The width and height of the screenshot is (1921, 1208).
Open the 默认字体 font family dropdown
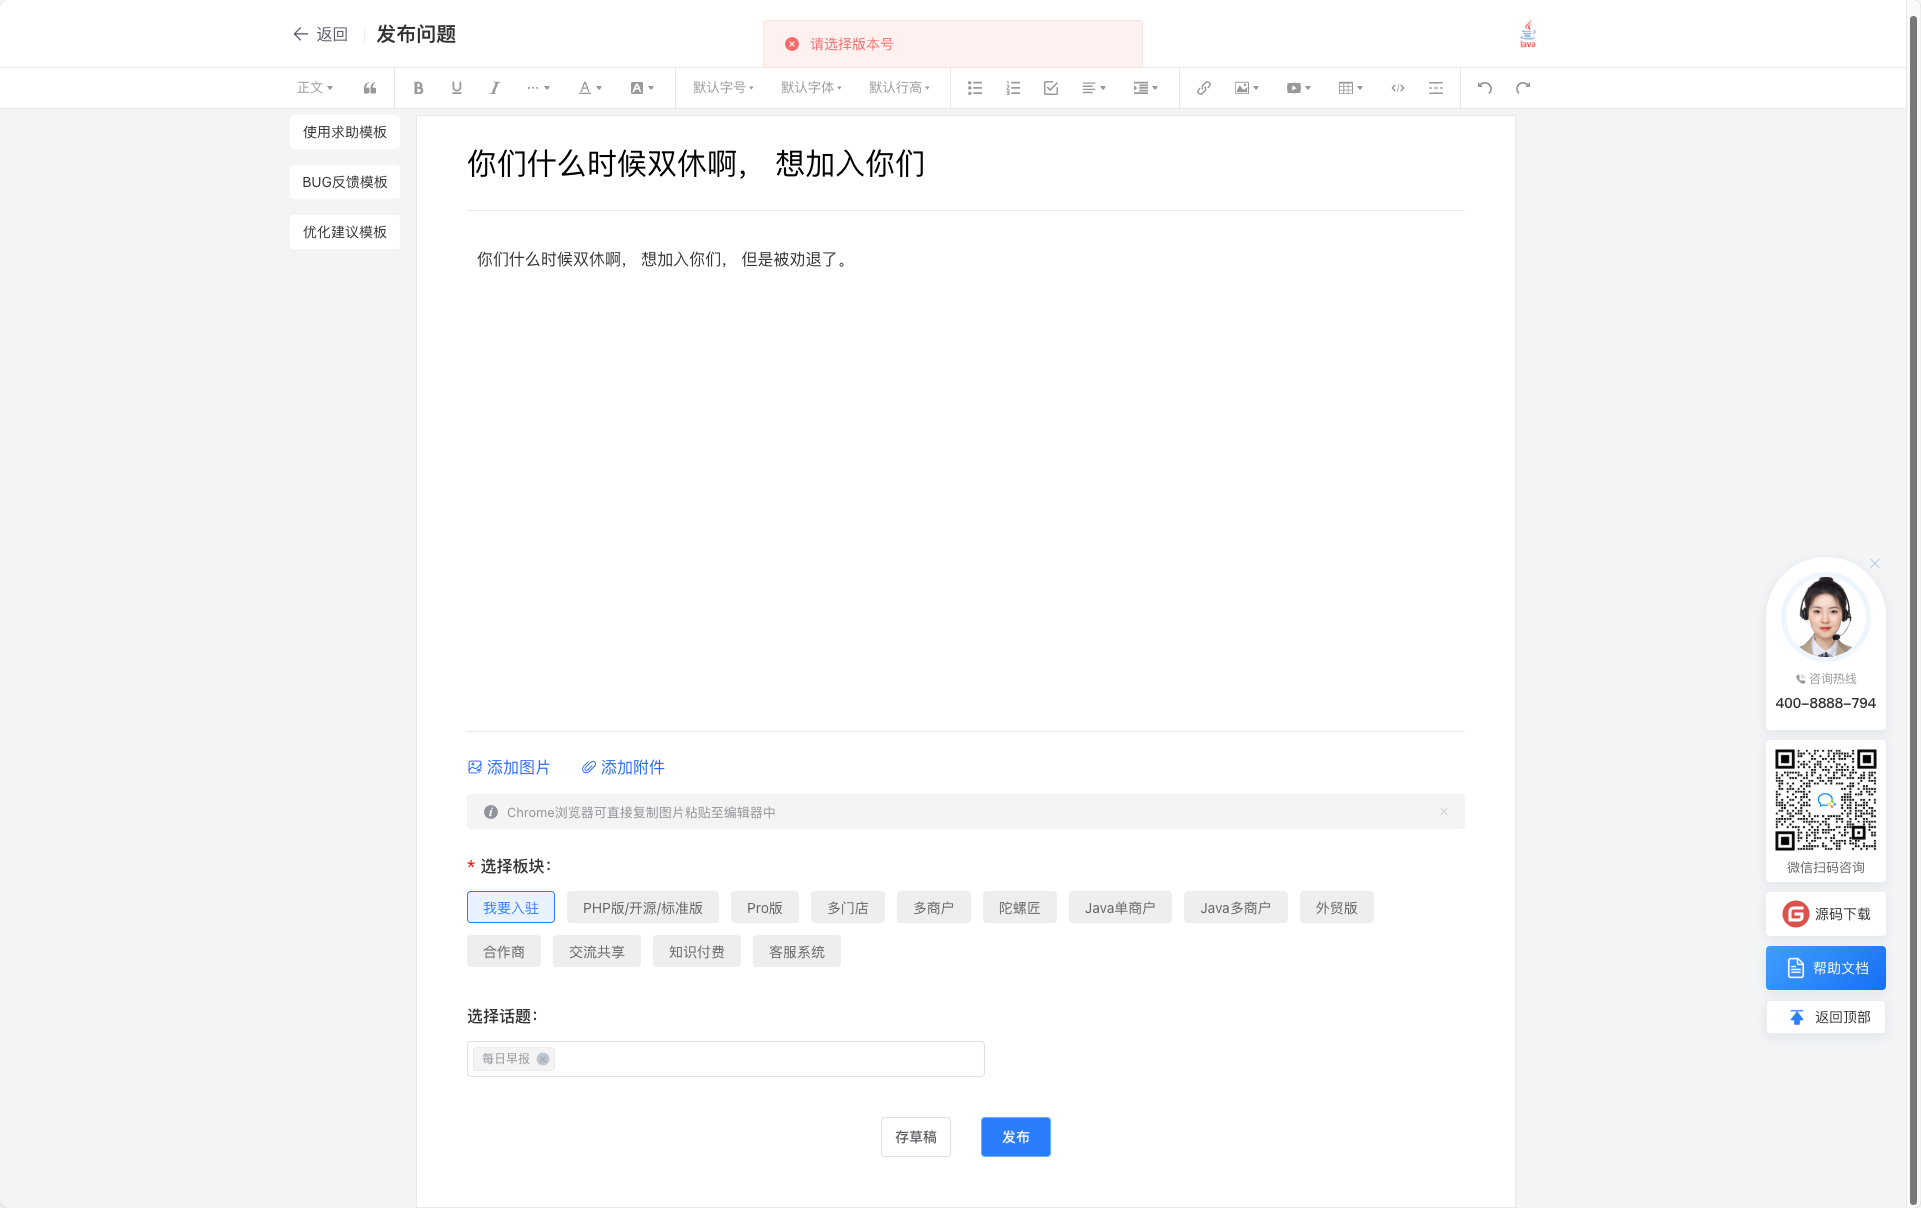(811, 88)
